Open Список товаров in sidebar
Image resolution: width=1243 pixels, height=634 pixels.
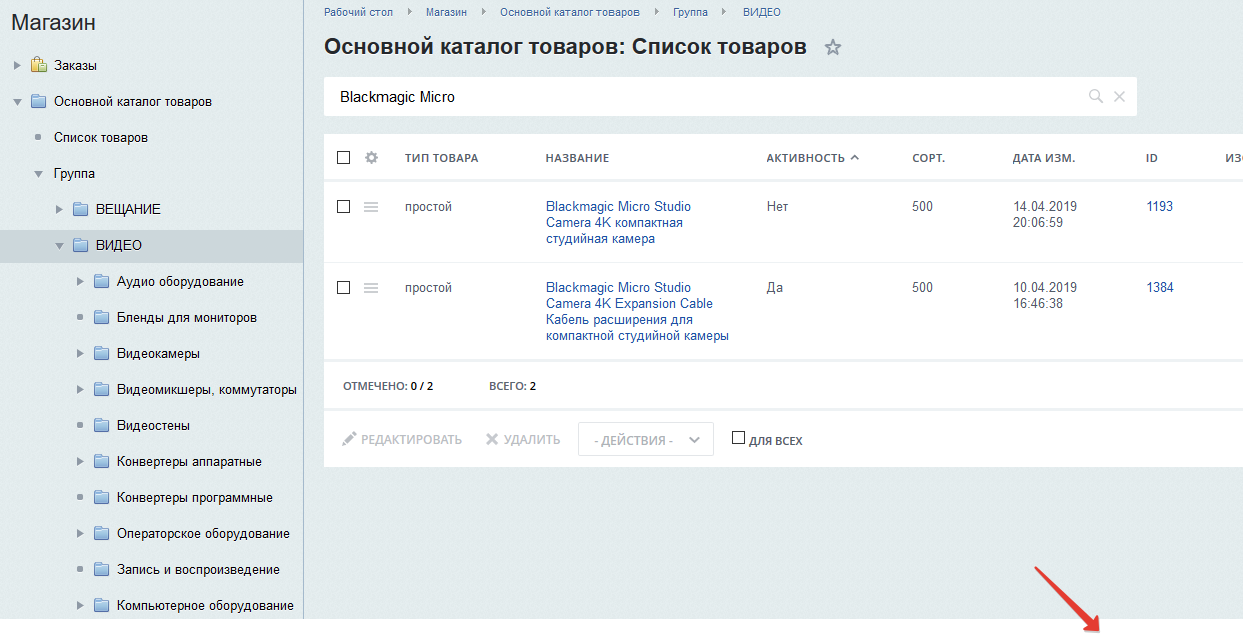coord(101,138)
